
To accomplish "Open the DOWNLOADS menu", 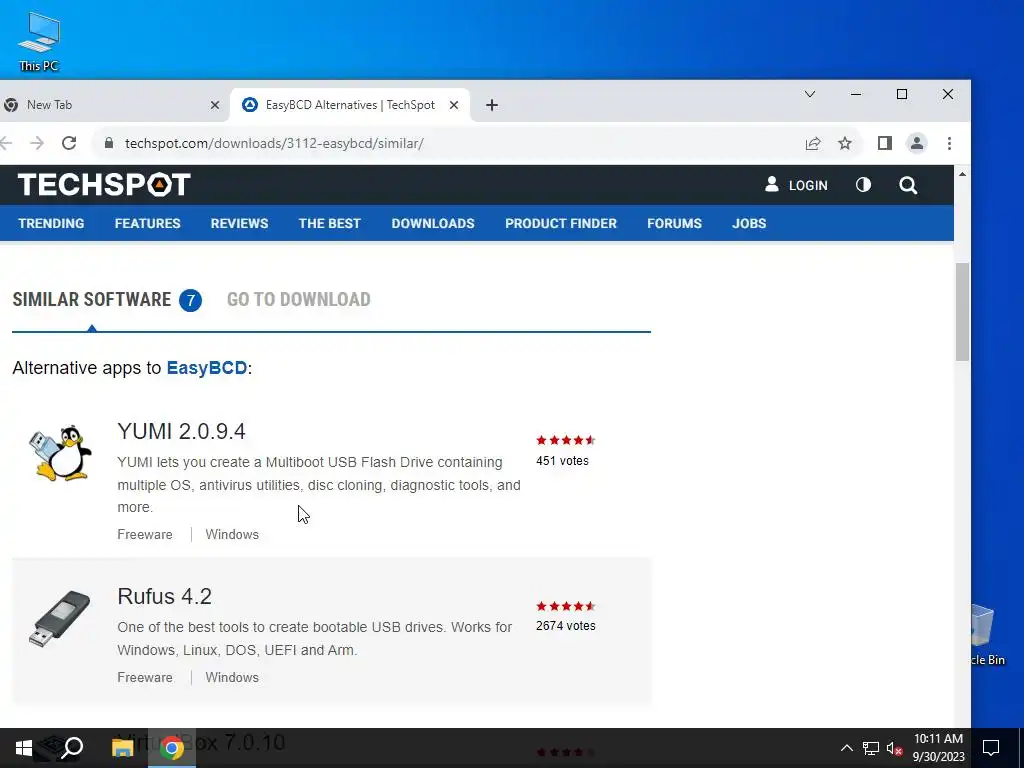I will tap(433, 223).
